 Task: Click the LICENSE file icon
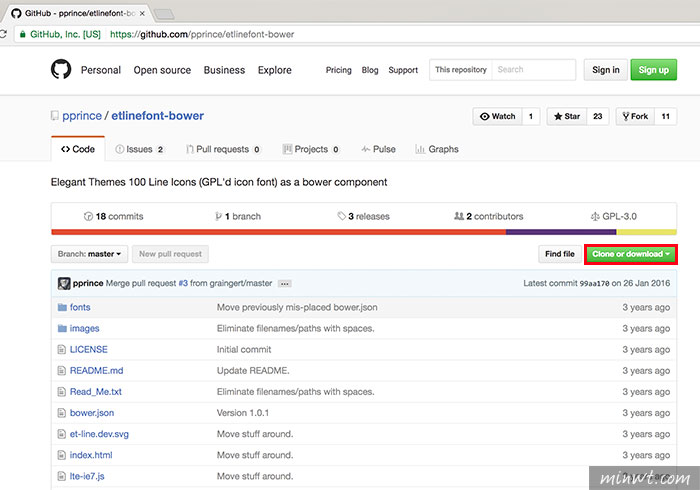click(x=62, y=349)
